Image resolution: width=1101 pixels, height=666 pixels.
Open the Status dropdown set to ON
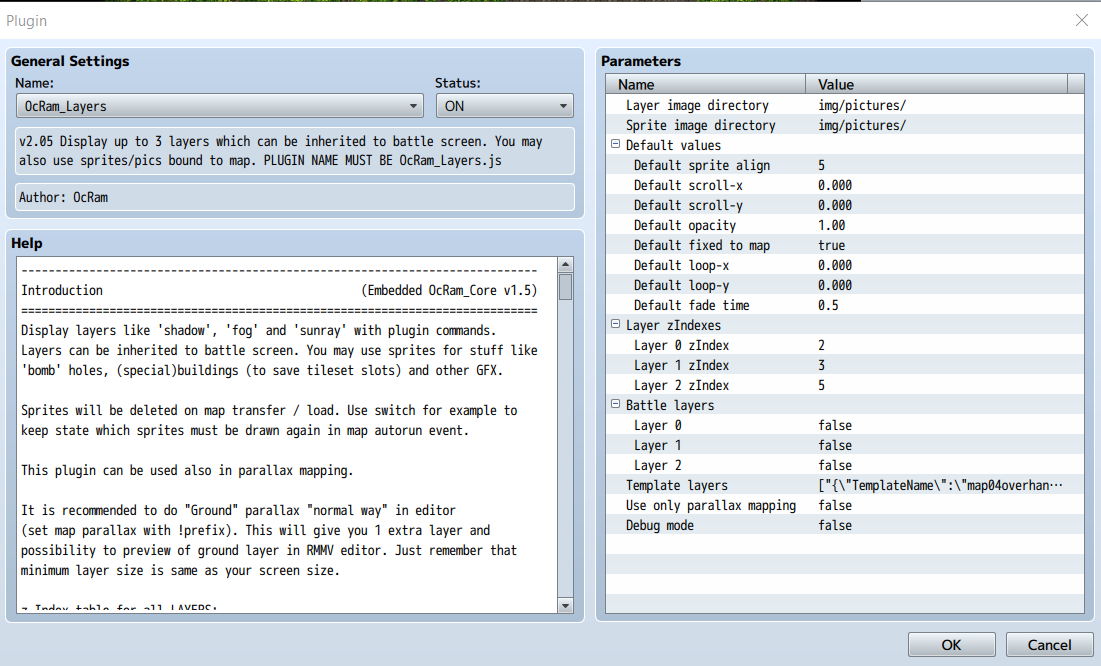[504, 106]
